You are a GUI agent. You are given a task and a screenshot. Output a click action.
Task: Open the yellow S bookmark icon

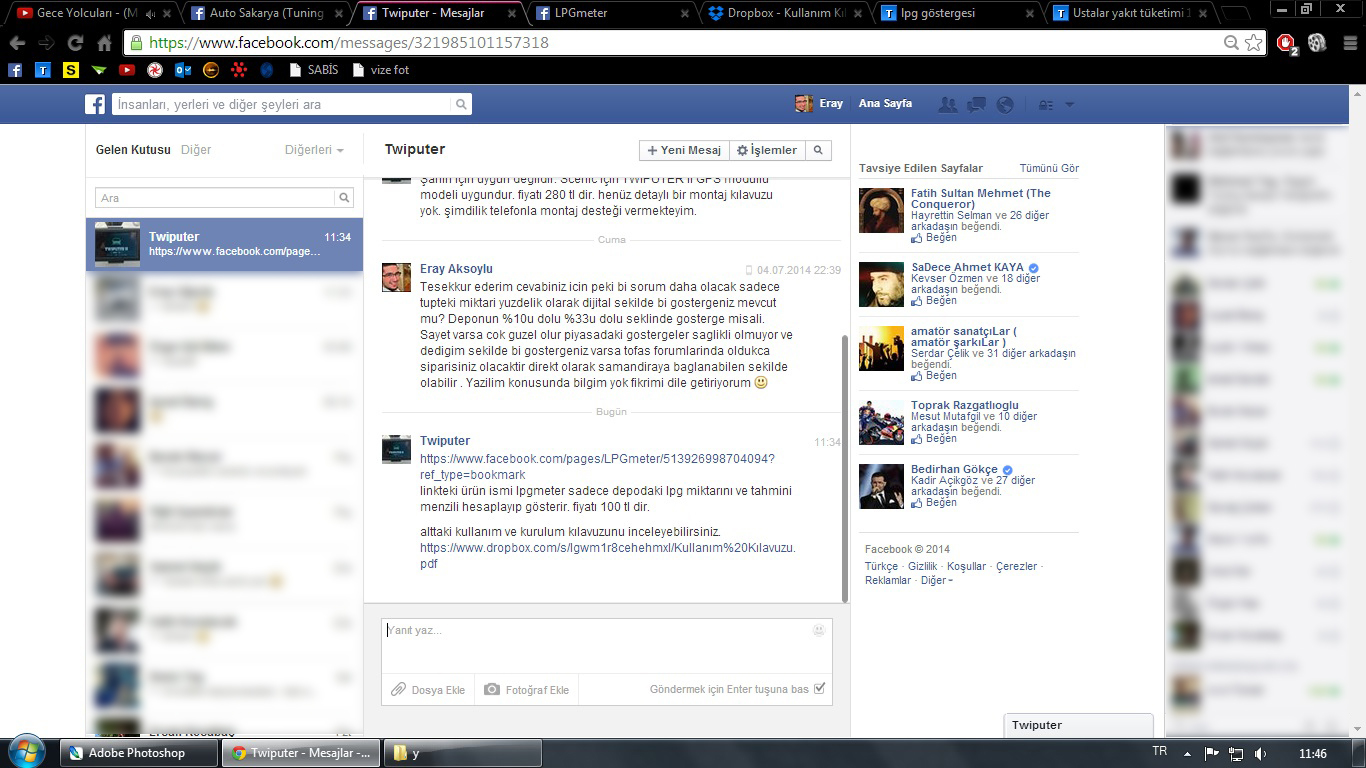[x=71, y=70]
